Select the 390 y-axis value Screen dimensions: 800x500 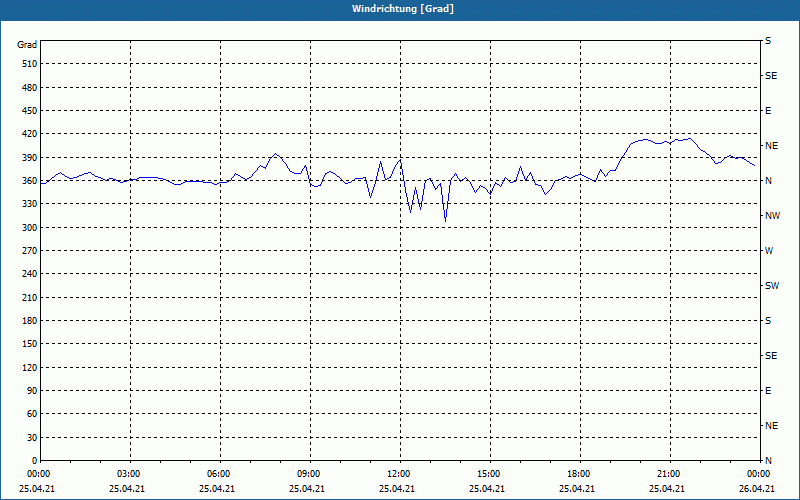tap(30, 158)
